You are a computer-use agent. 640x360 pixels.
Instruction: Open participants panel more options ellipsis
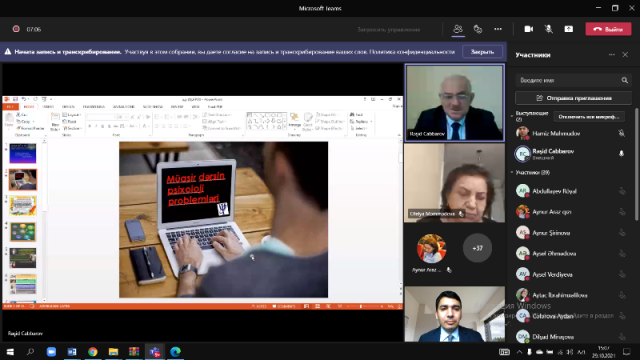click(x=611, y=55)
